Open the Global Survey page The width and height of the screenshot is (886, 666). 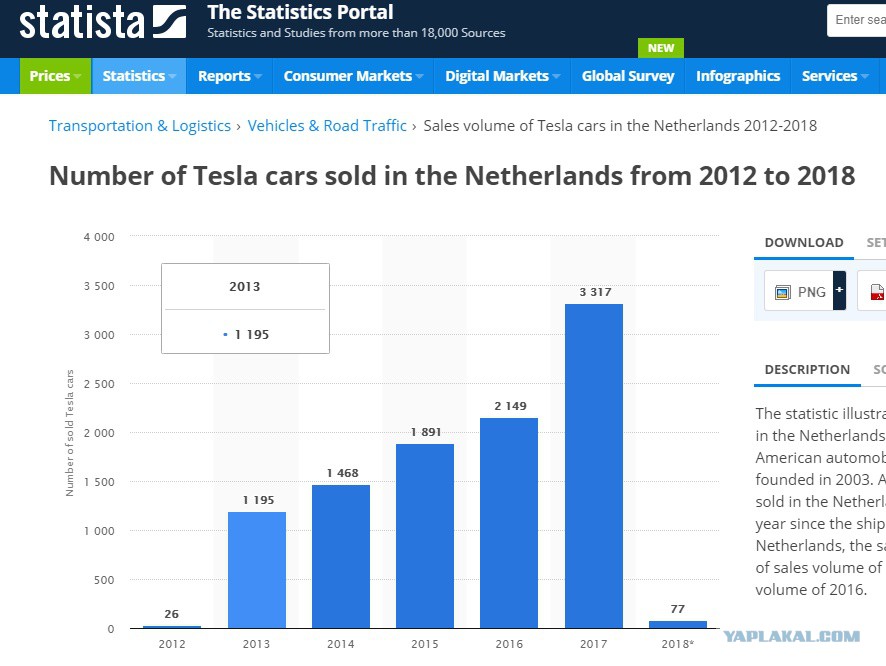(628, 76)
